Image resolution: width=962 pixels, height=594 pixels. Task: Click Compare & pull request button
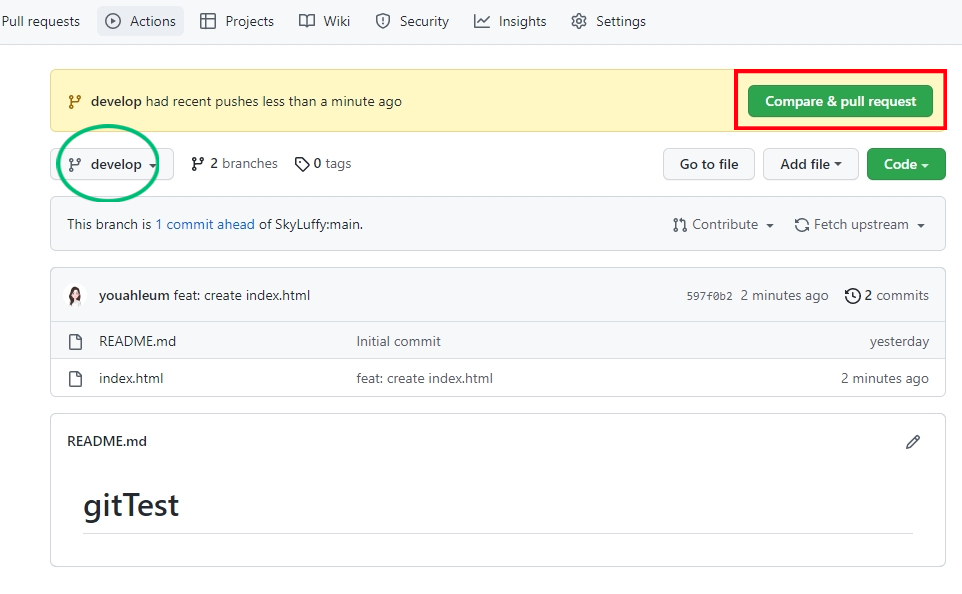(840, 101)
